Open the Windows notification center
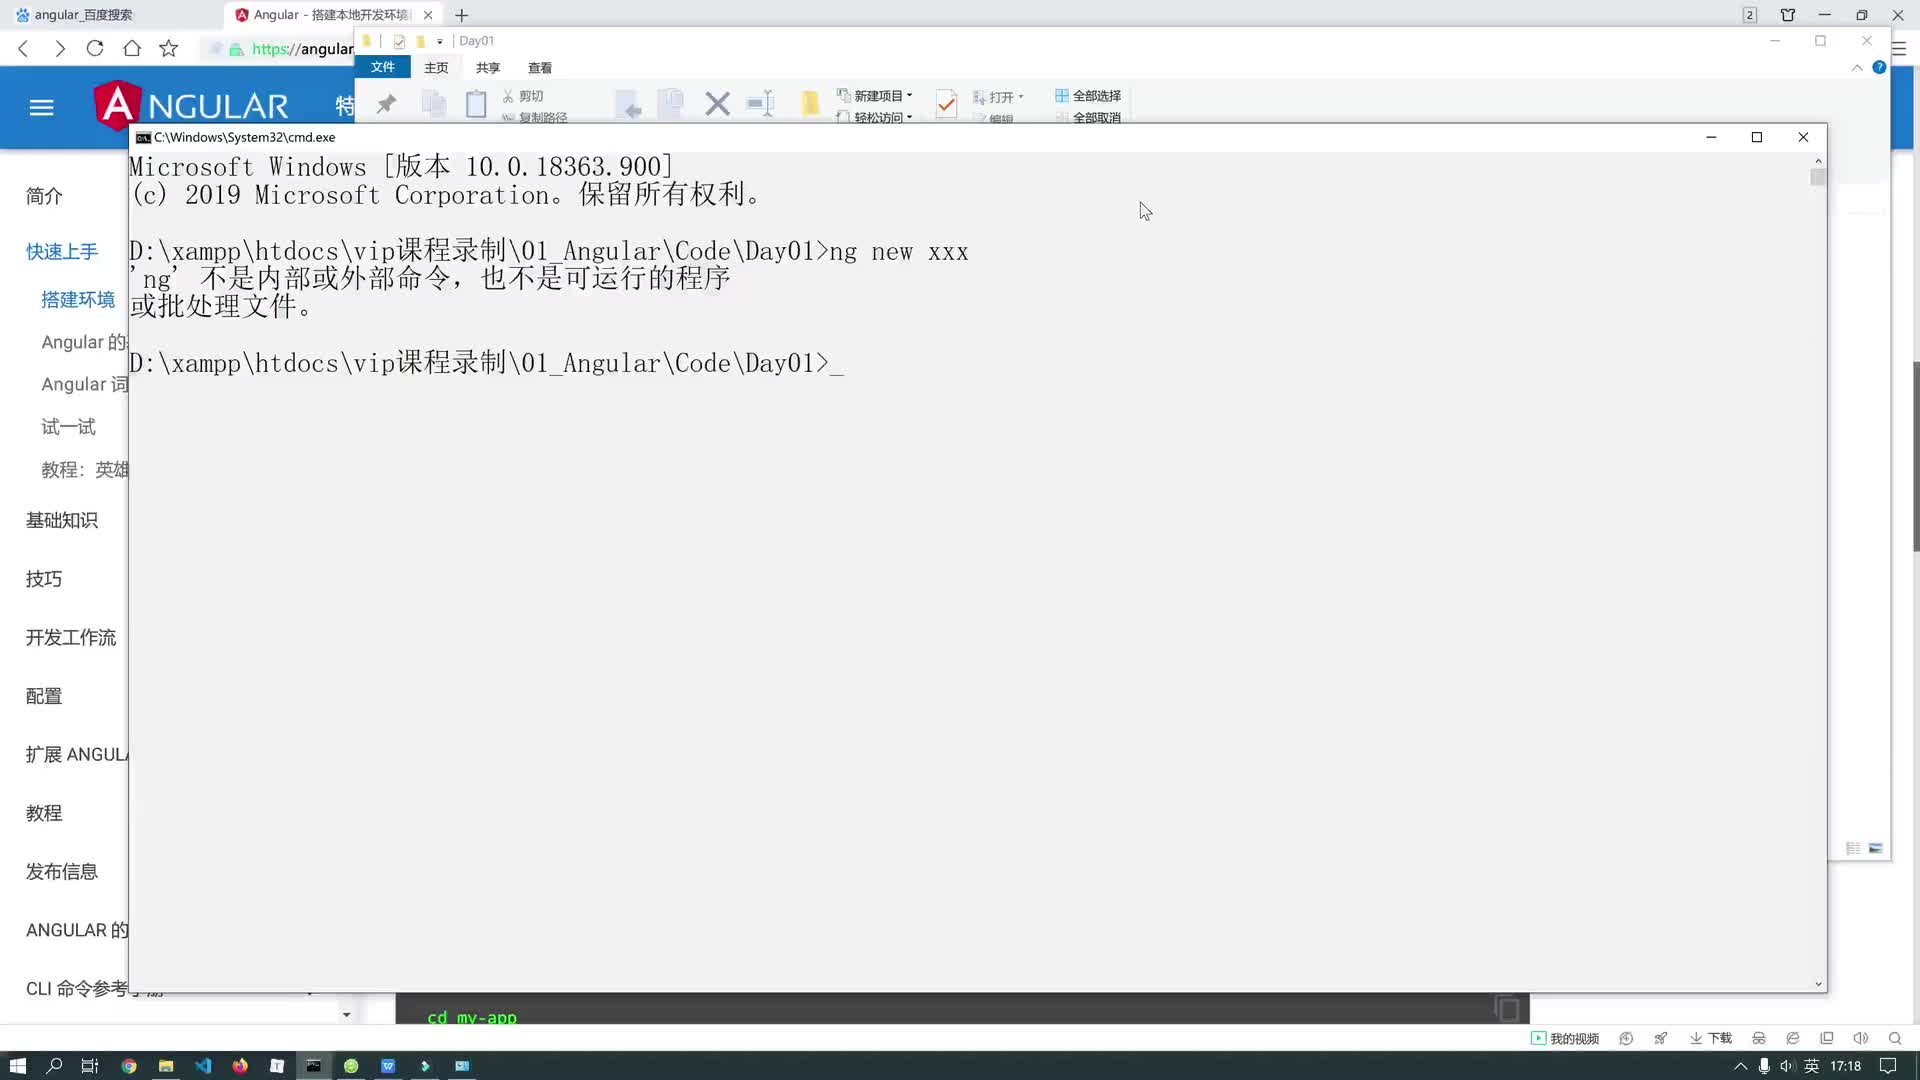The image size is (1920, 1080). click(x=1888, y=1066)
